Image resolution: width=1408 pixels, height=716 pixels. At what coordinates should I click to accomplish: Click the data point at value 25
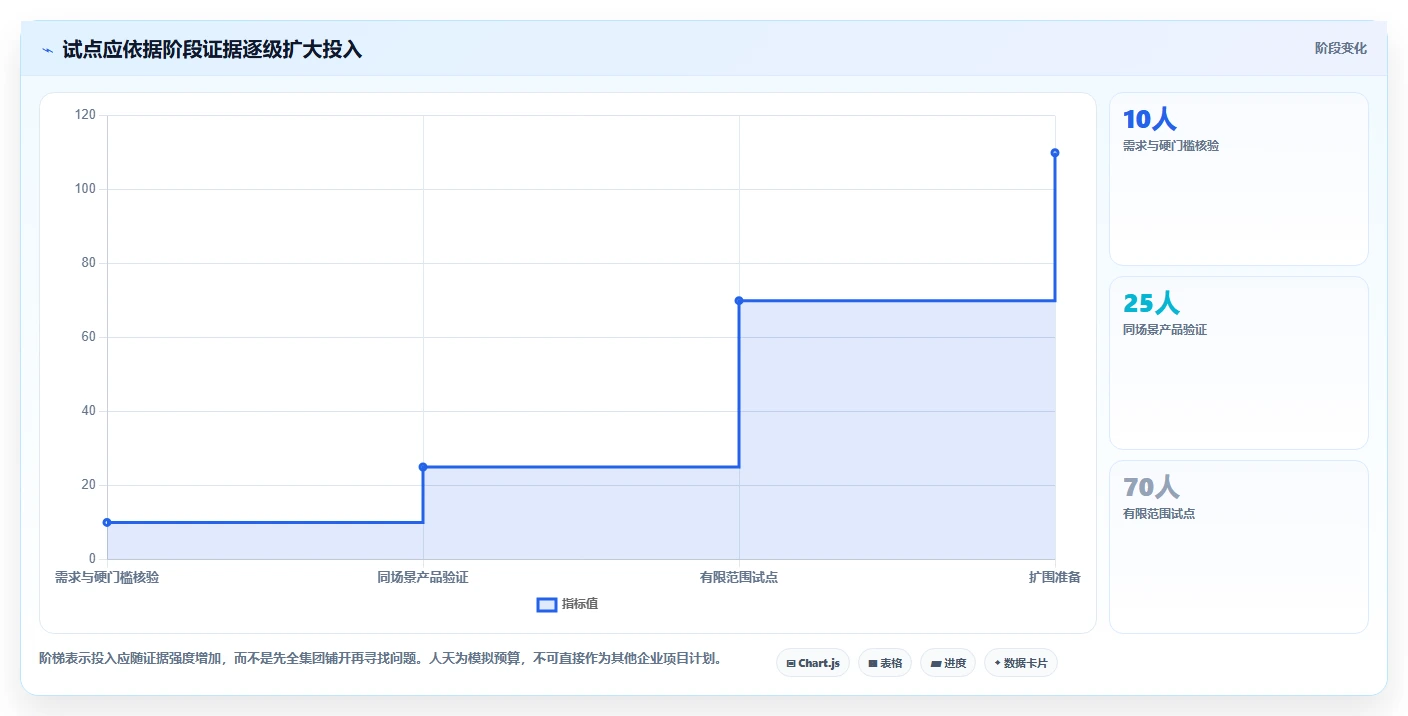pos(423,467)
